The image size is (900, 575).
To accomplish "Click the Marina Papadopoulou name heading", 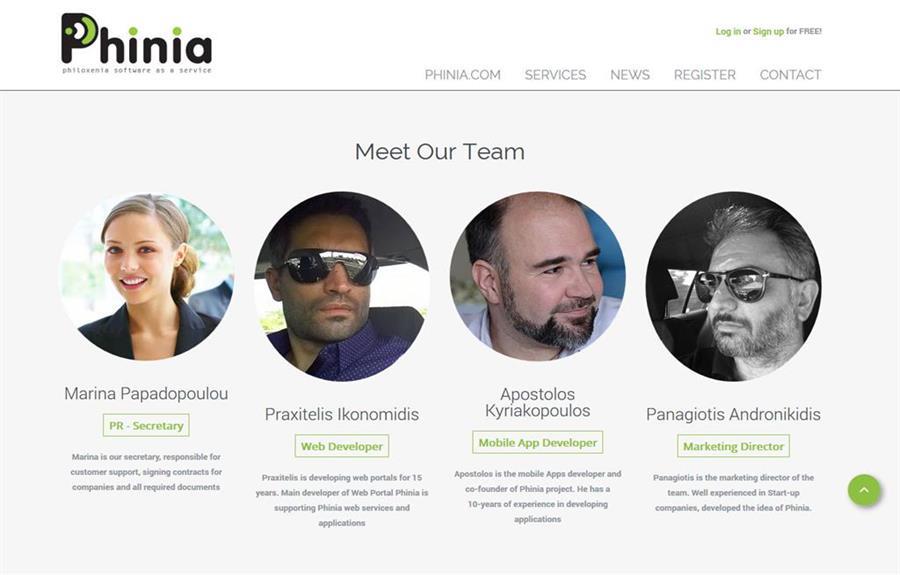I will [146, 394].
